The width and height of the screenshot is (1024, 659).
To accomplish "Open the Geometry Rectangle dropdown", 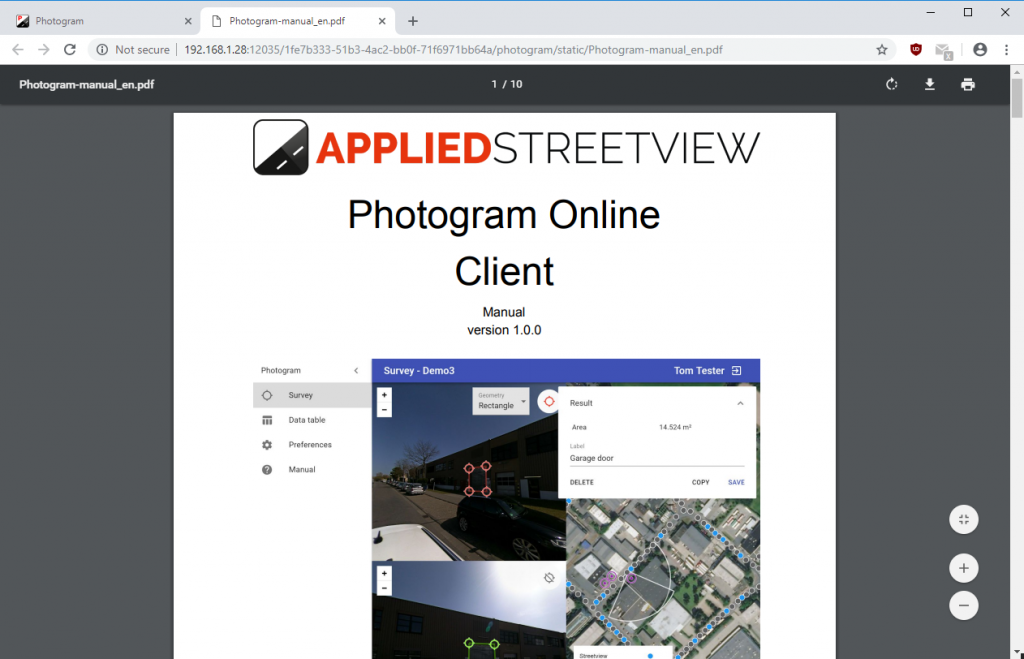I will (x=501, y=401).
